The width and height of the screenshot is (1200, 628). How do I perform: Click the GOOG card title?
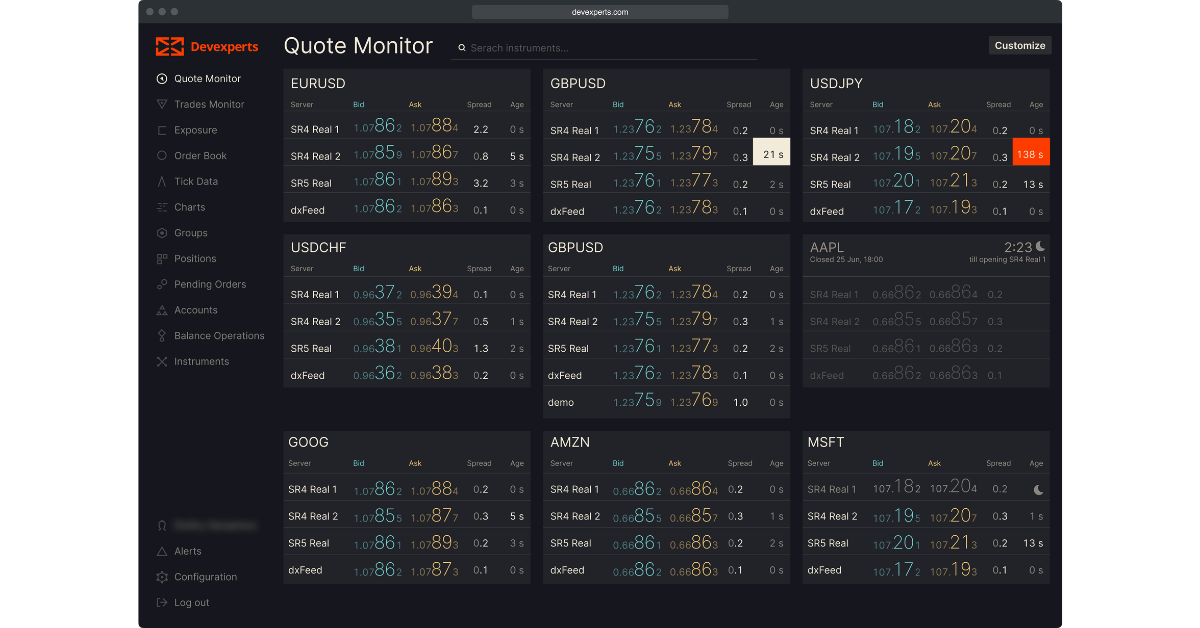pyautogui.click(x=308, y=442)
